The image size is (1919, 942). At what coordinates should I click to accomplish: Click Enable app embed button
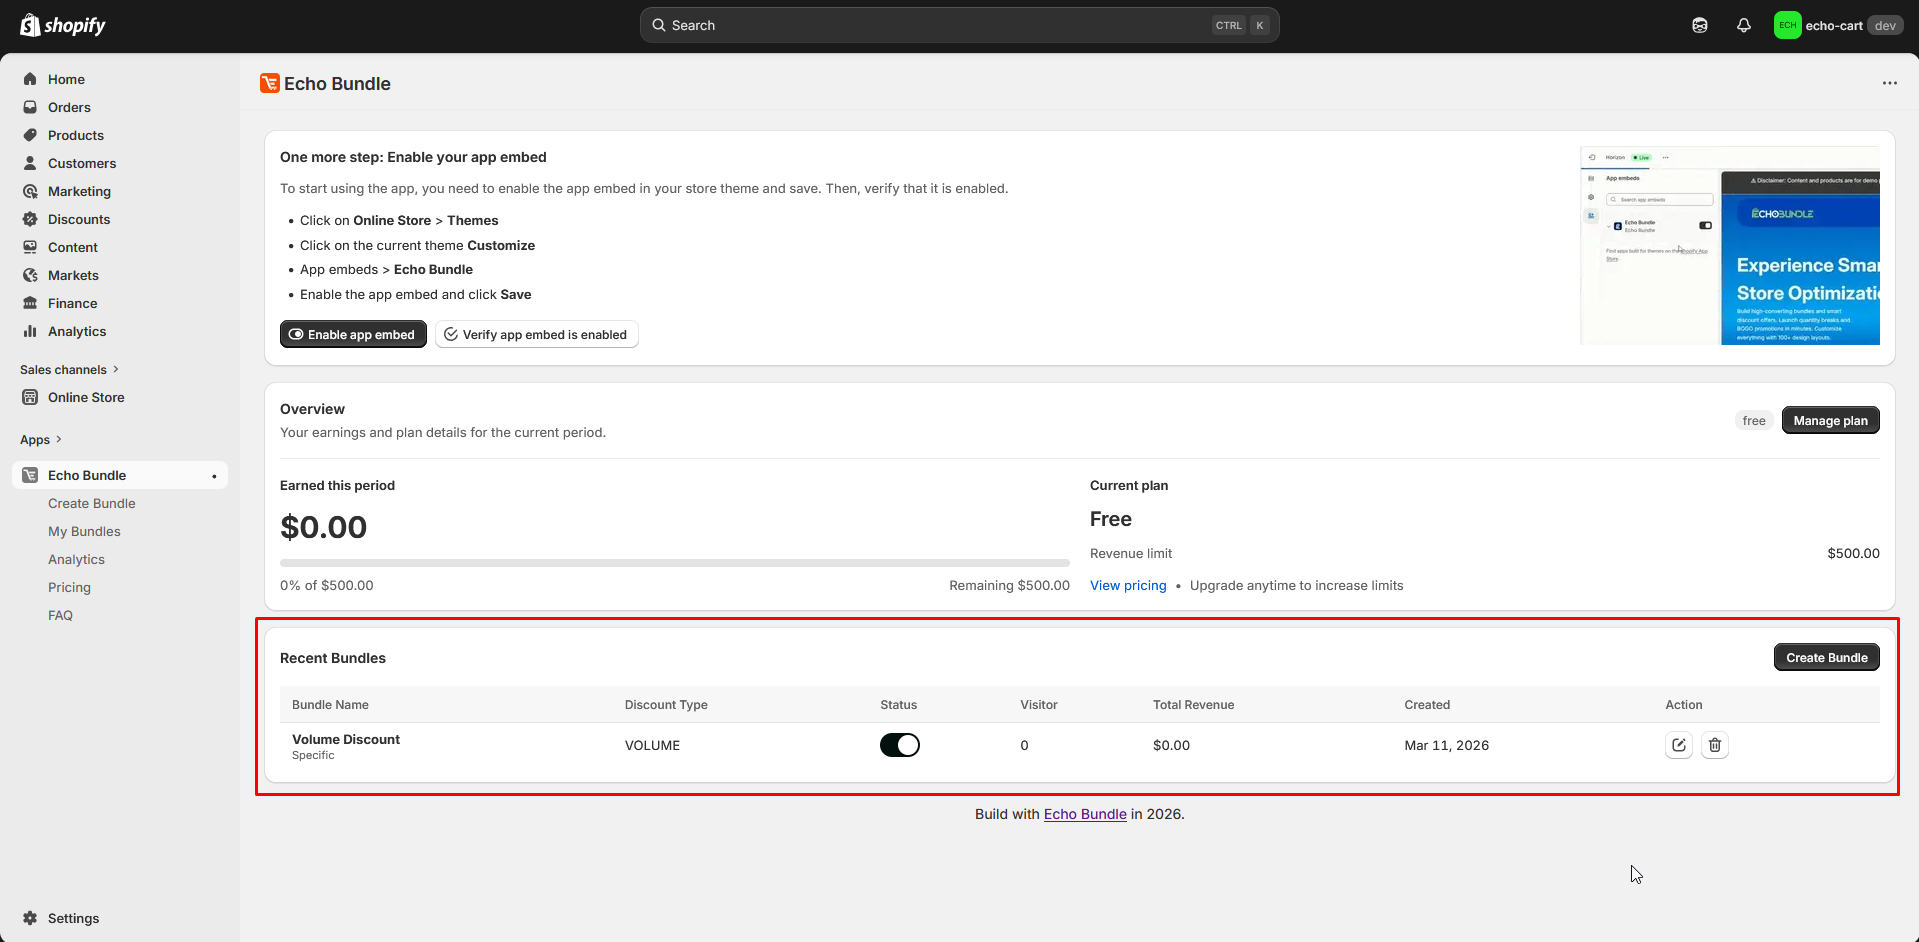click(353, 335)
